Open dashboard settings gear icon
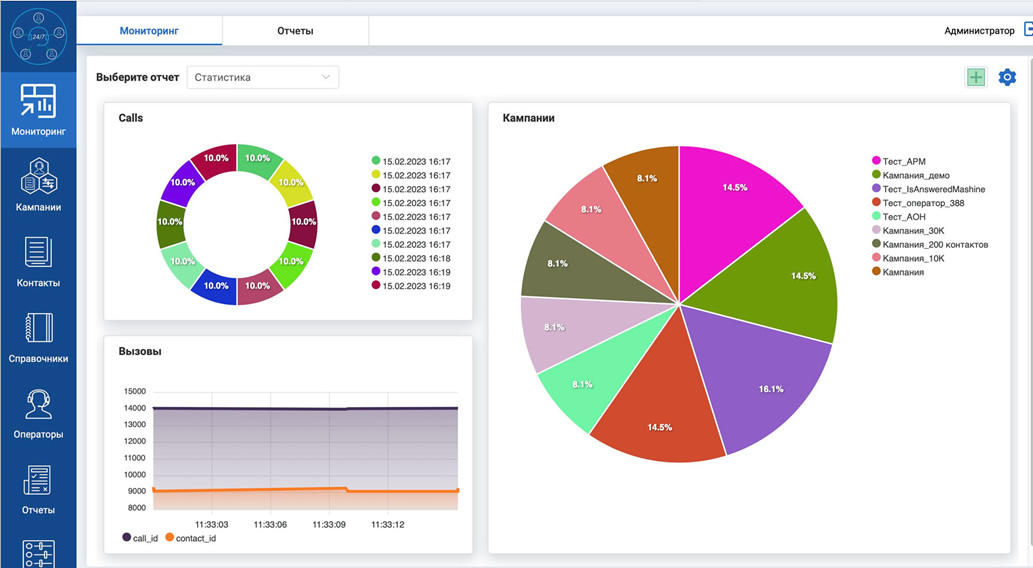1033x568 pixels. pyautogui.click(x=1007, y=77)
